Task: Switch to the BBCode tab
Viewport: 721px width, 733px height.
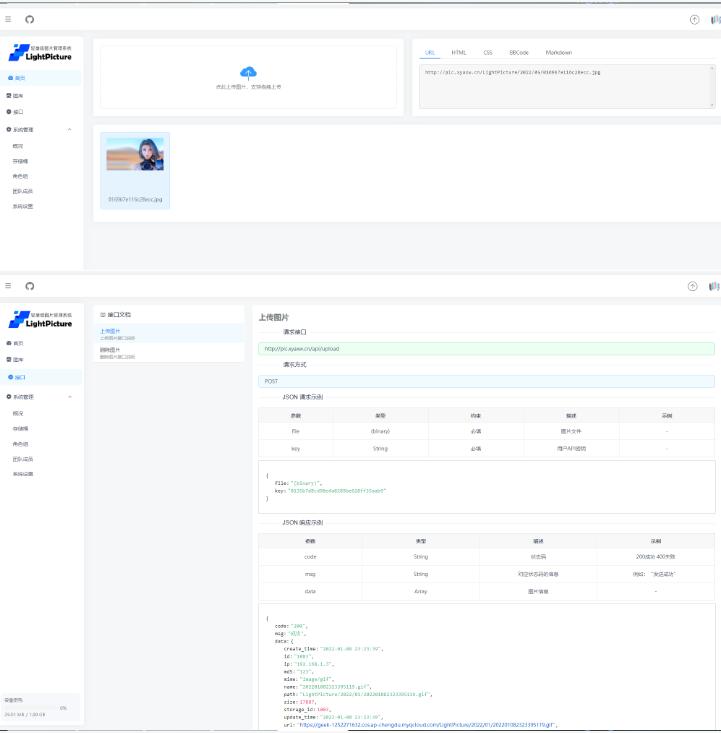Action: (519, 52)
